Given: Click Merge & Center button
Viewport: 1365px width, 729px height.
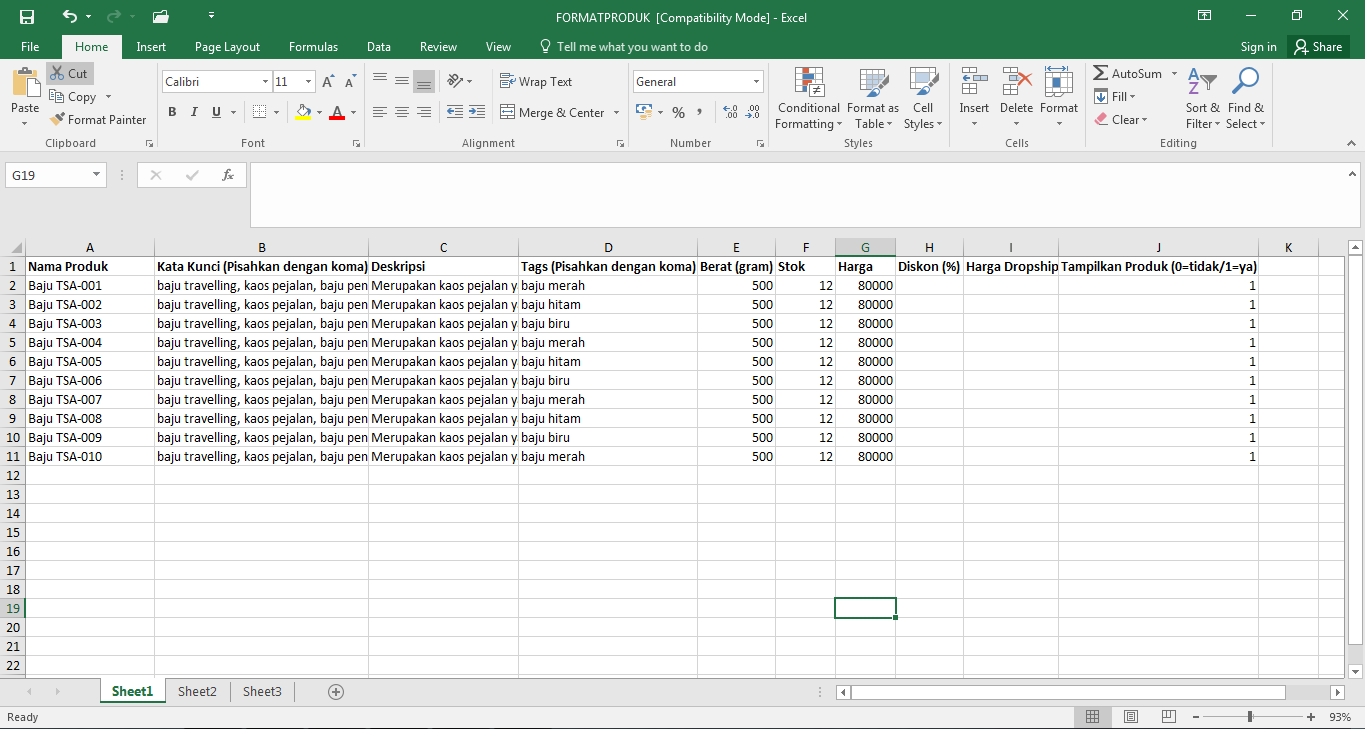Looking at the screenshot, I should pyautogui.click(x=553, y=113).
